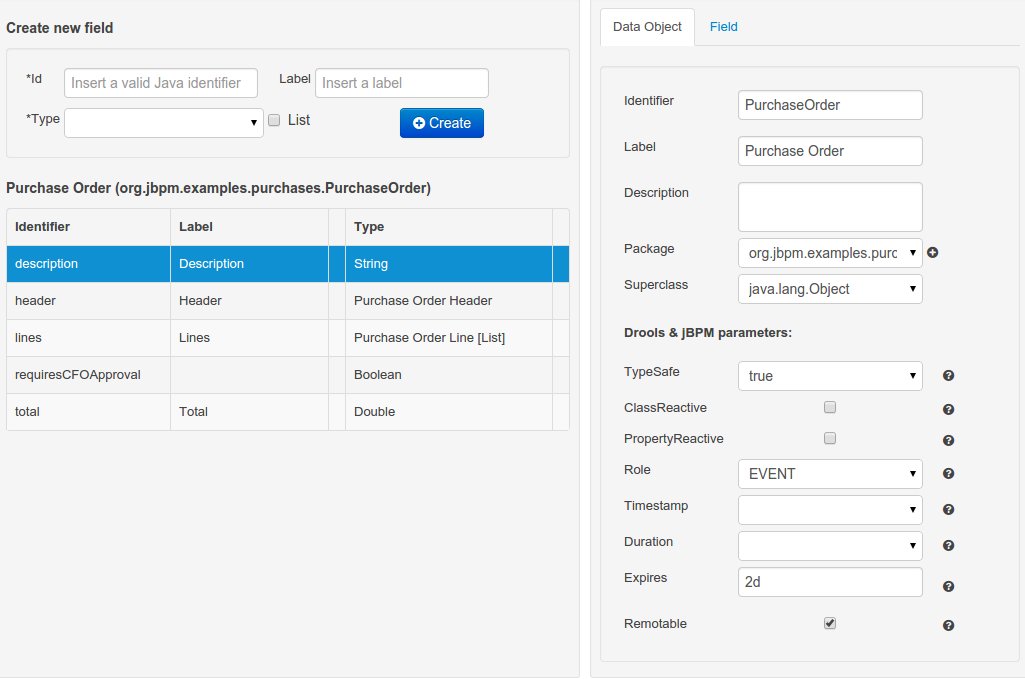Enable the PropertyReactive checkbox

[829, 439]
